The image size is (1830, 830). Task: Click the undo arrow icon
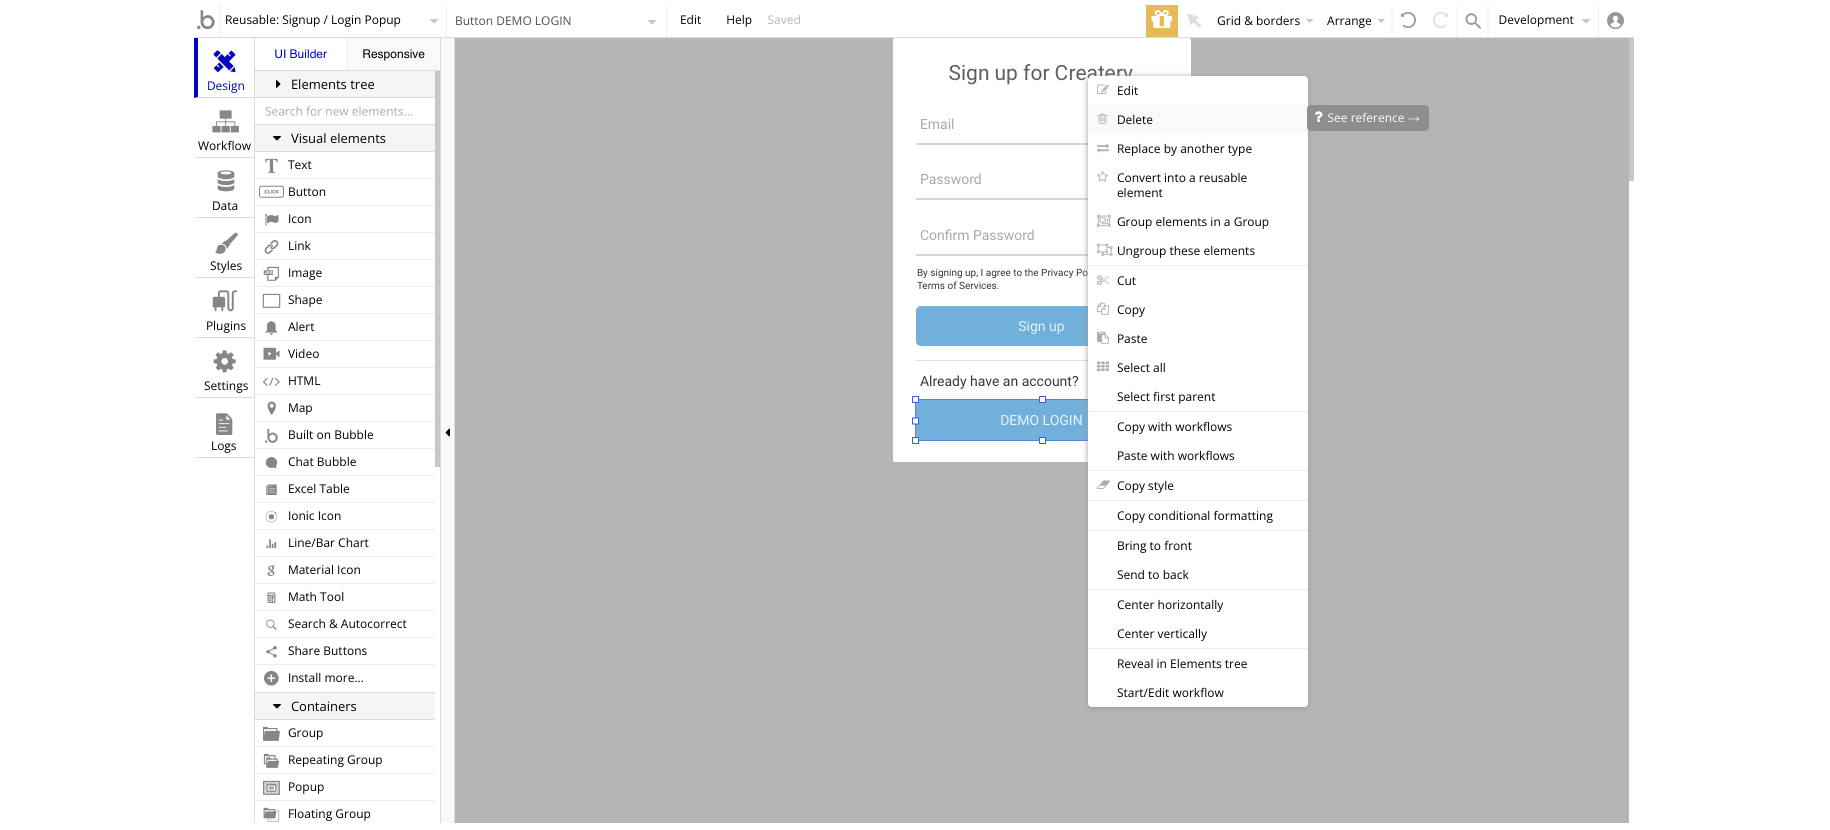pos(1408,20)
